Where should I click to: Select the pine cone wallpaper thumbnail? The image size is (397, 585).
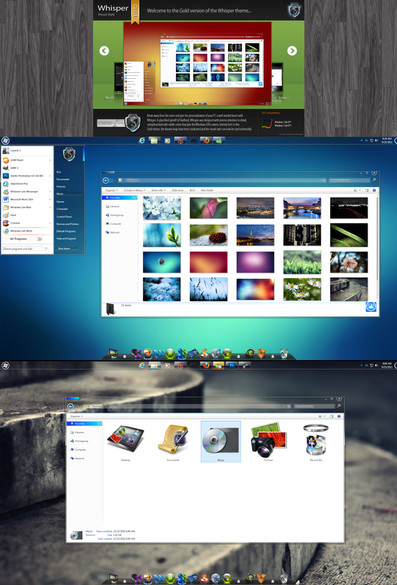[x=208, y=235]
